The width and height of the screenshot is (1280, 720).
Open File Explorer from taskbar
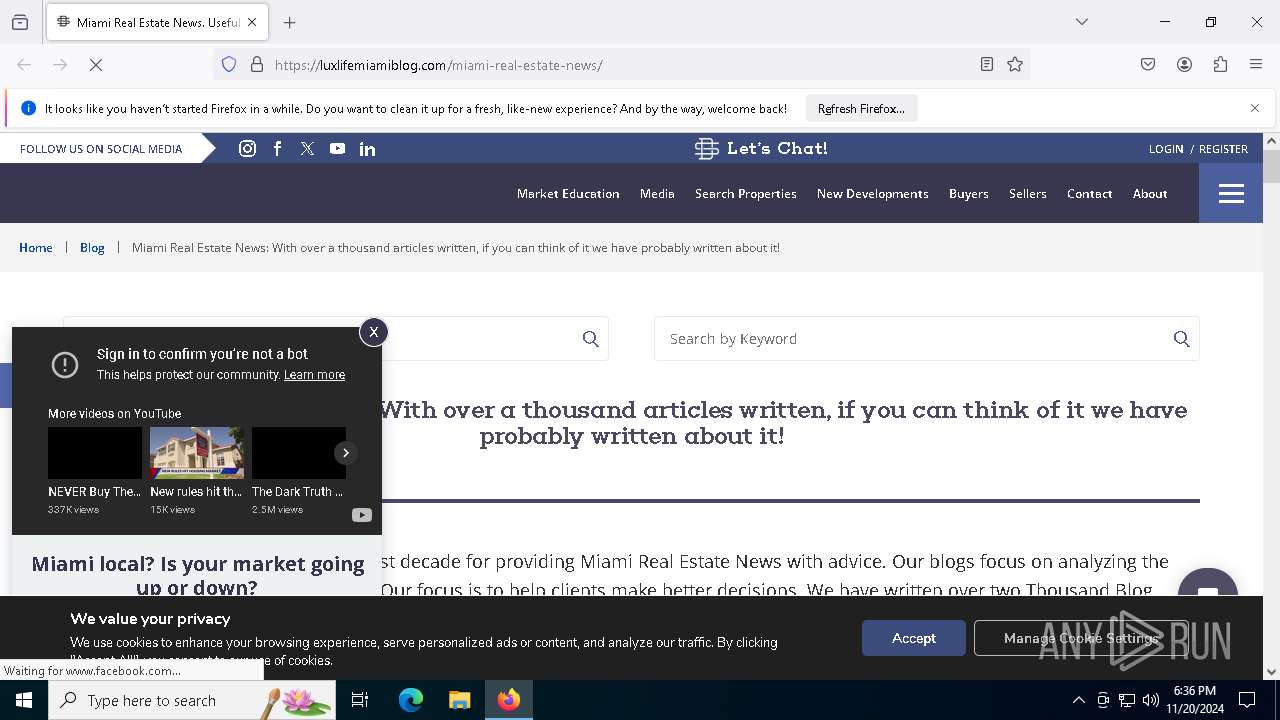[x=459, y=700]
